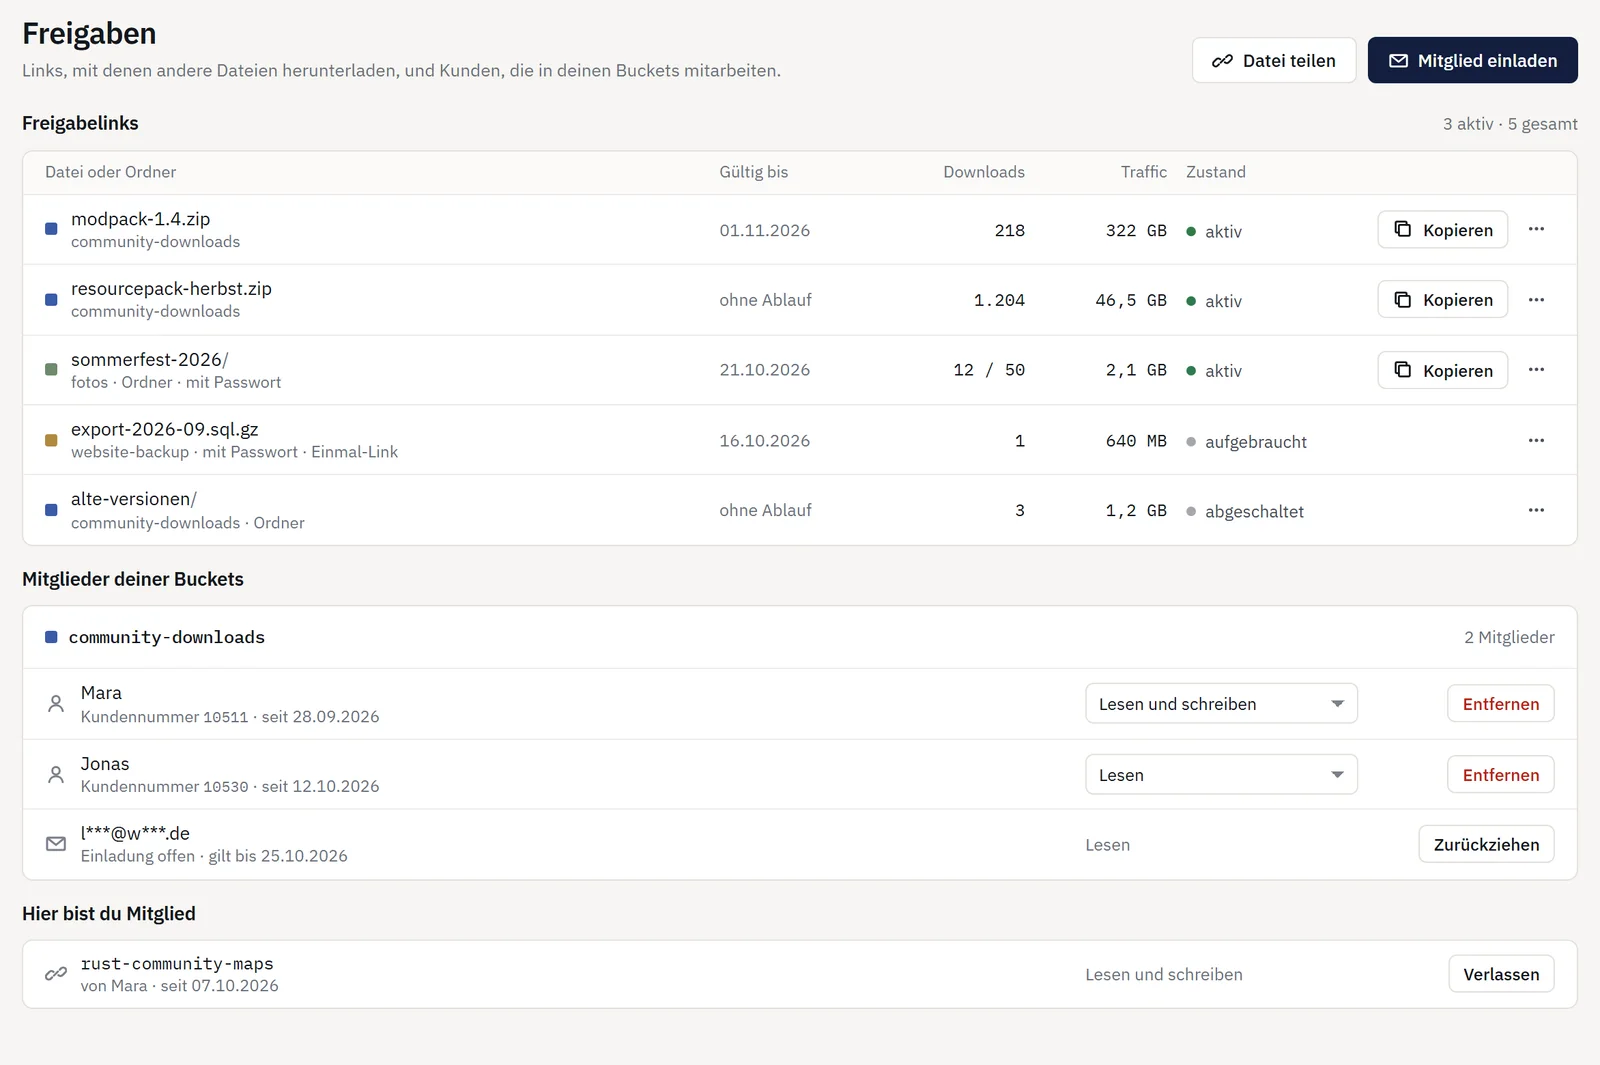
Task: Select the file name modpack-1.4.zip
Action: tap(141, 219)
